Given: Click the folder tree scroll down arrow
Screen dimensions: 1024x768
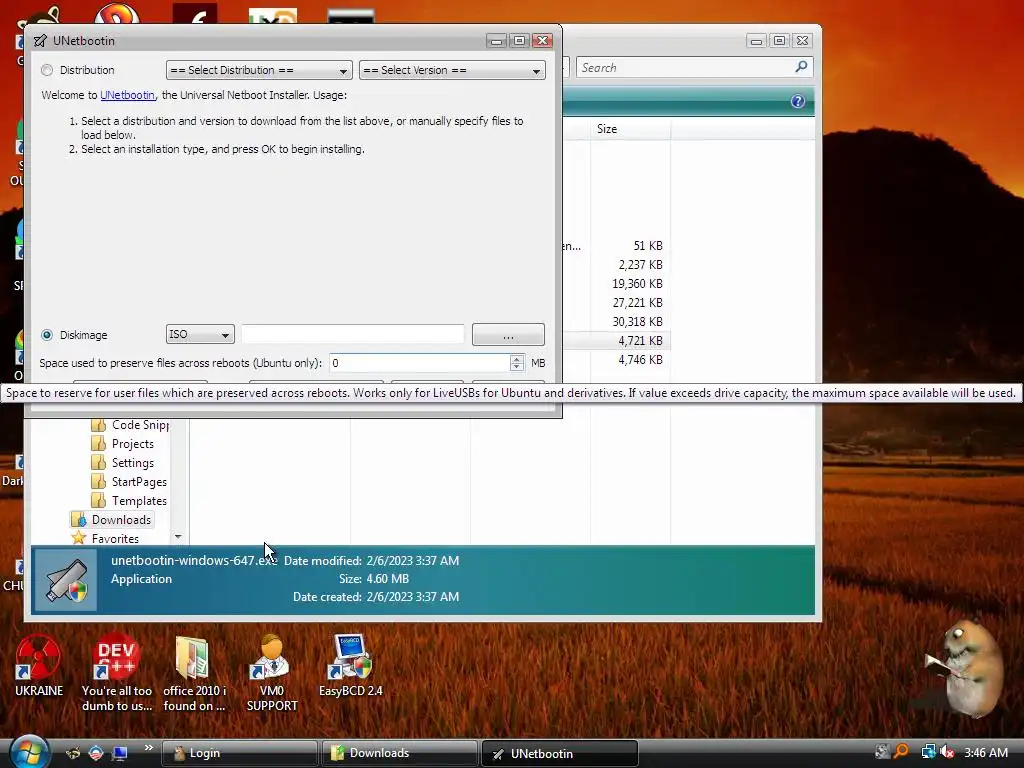Looking at the screenshot, I should pyautogui.click(x=178, y=537).
